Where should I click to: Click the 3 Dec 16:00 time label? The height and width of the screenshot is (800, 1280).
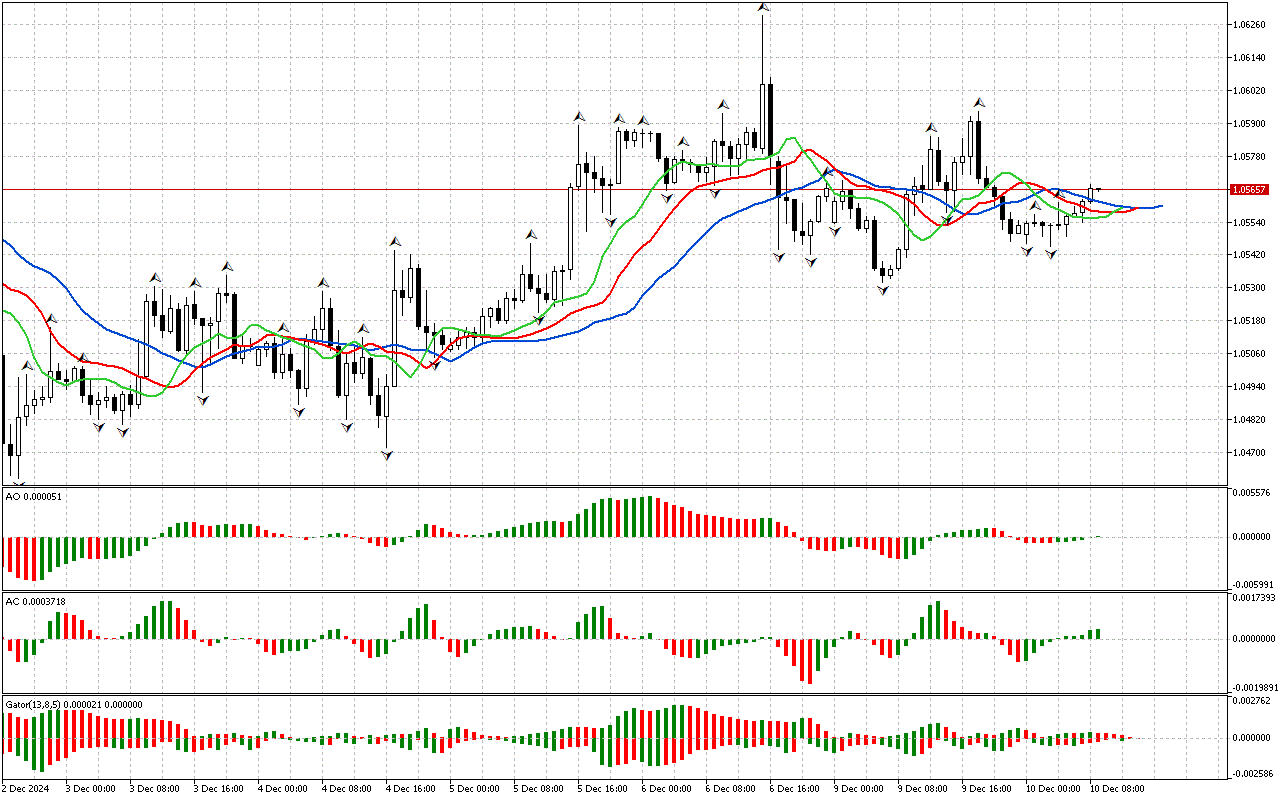click(x=221, y=788)
